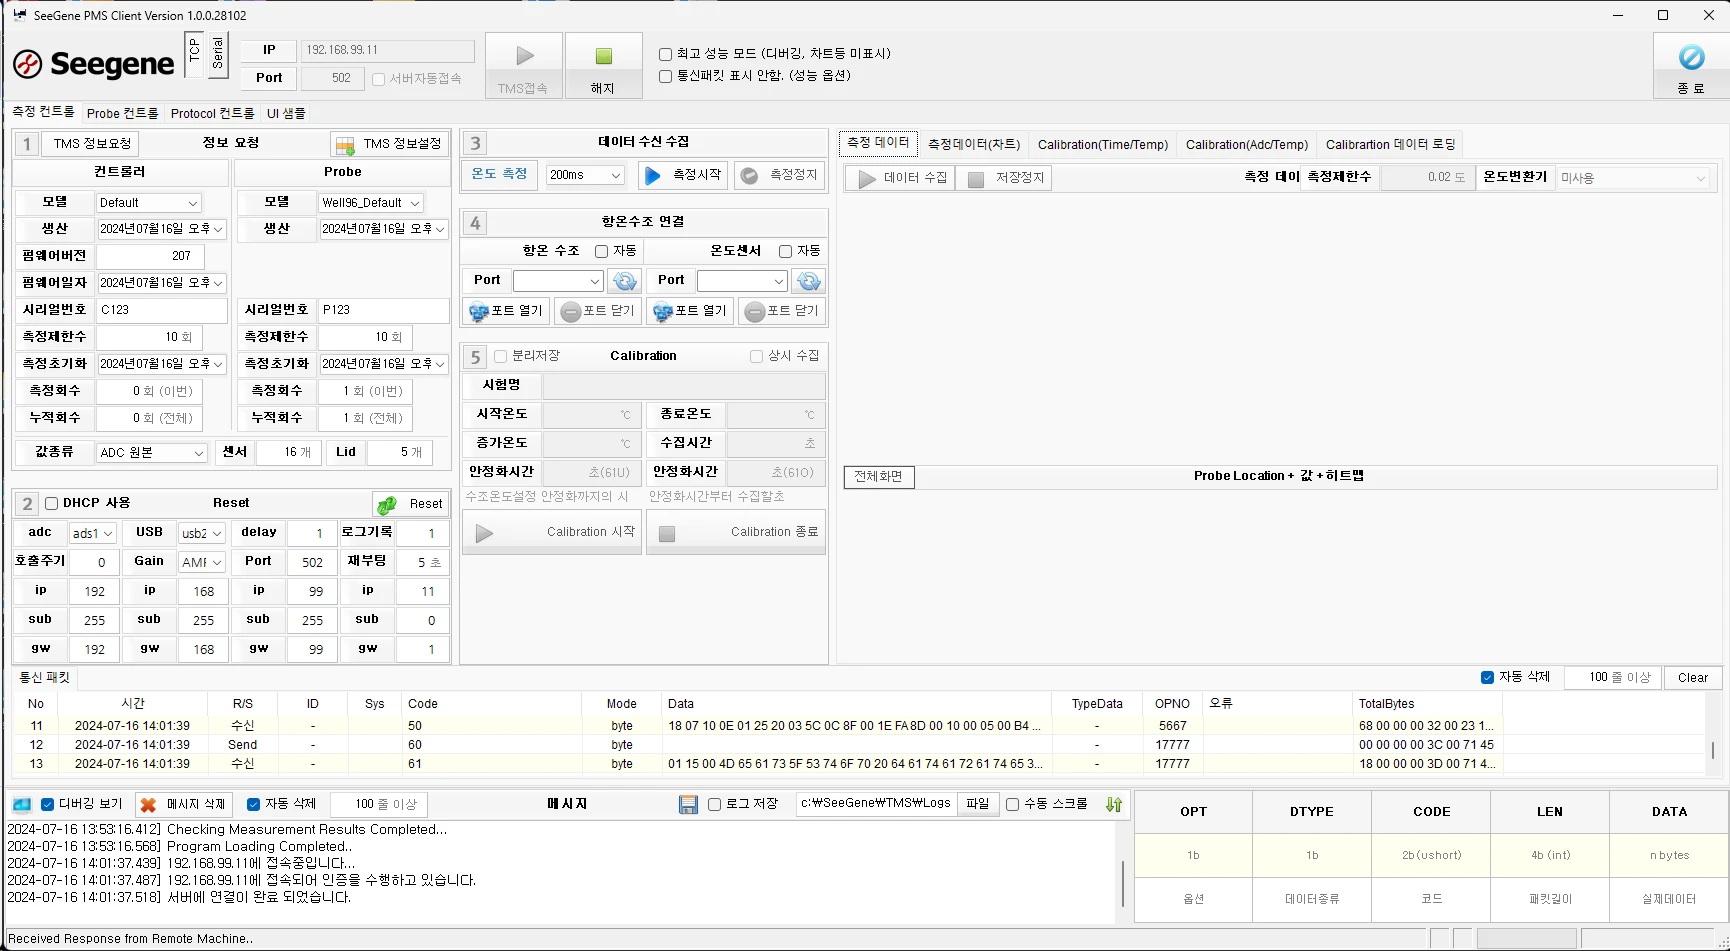This screenshot has height=951, width=1730.
Task: Click 저장정지 stop button
Action: tap(1004, 178)
